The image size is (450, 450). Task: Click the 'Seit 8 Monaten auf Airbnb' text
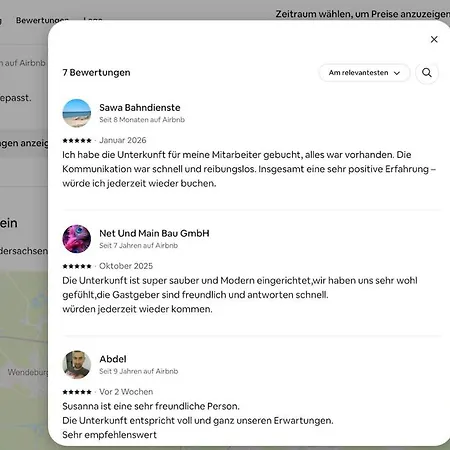point(142,120)
